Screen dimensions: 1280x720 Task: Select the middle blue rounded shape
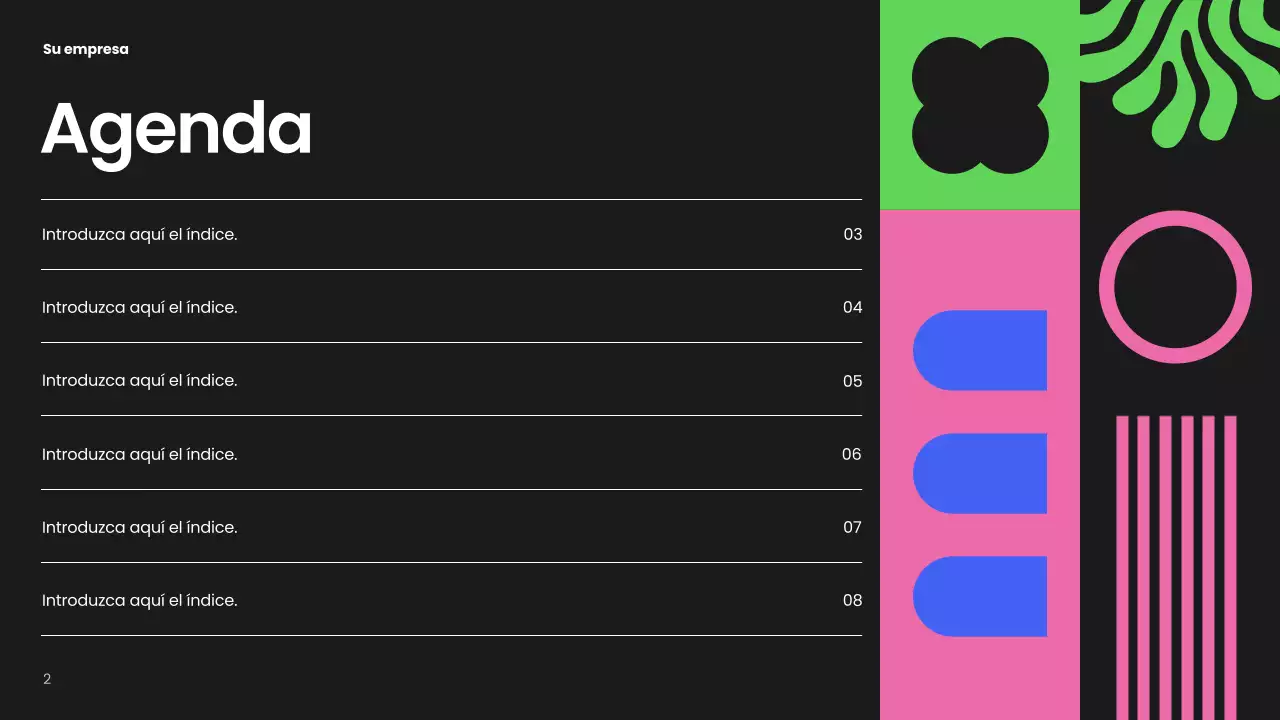[980, 473]
